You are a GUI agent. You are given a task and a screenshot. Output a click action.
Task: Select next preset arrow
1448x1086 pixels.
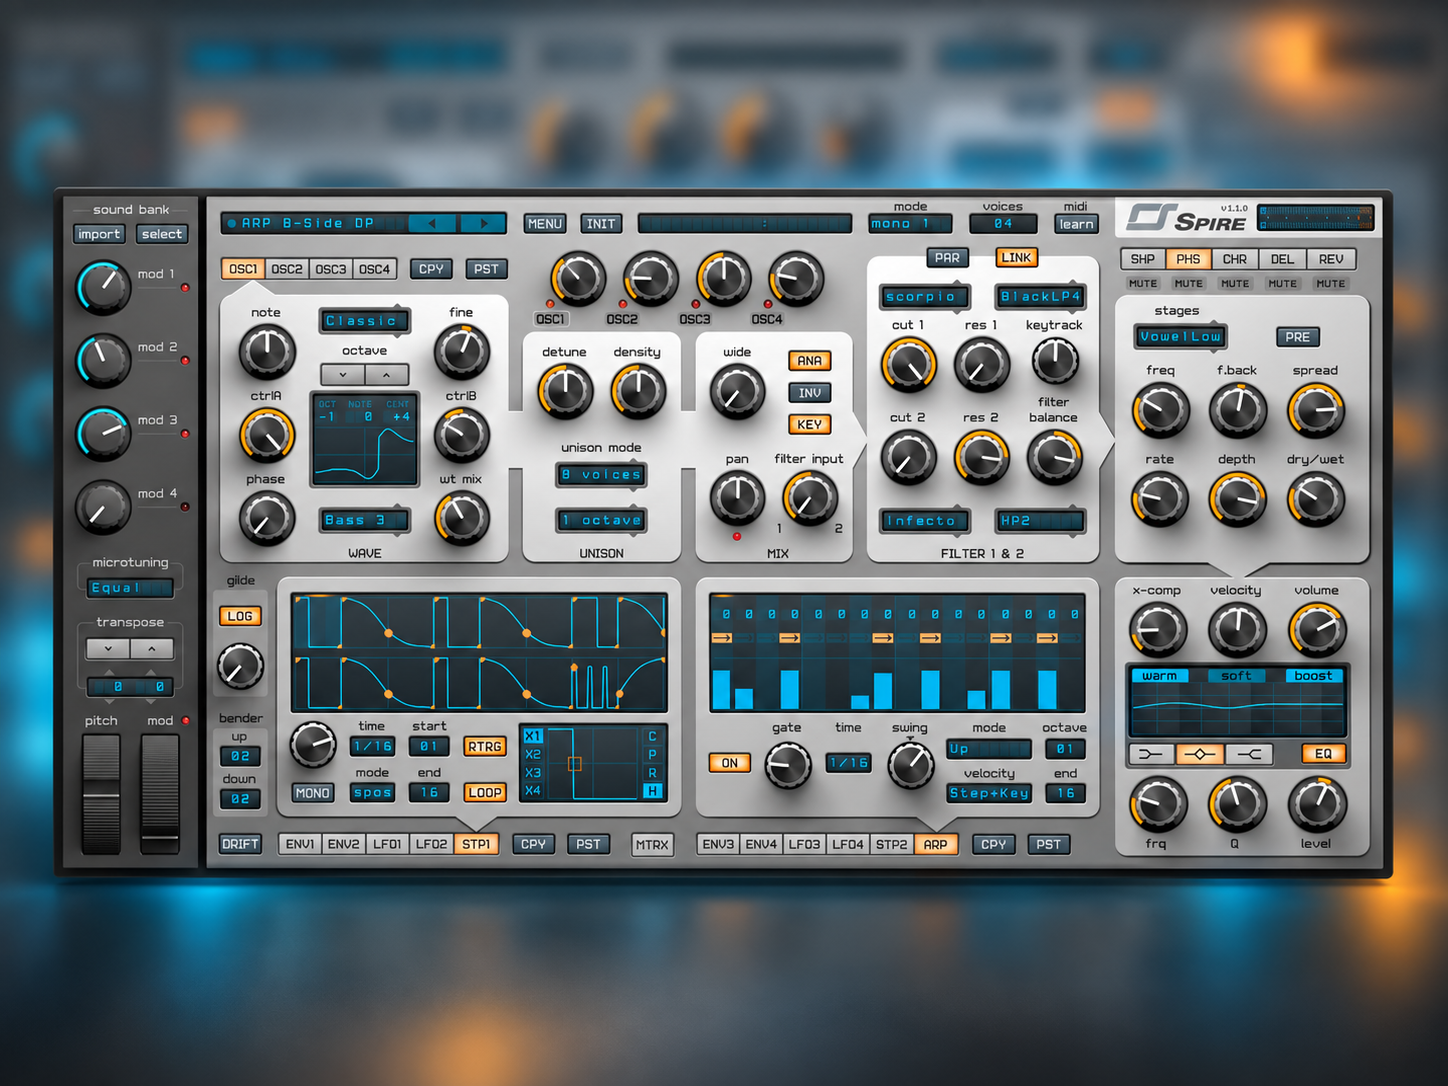click(484, 223)
